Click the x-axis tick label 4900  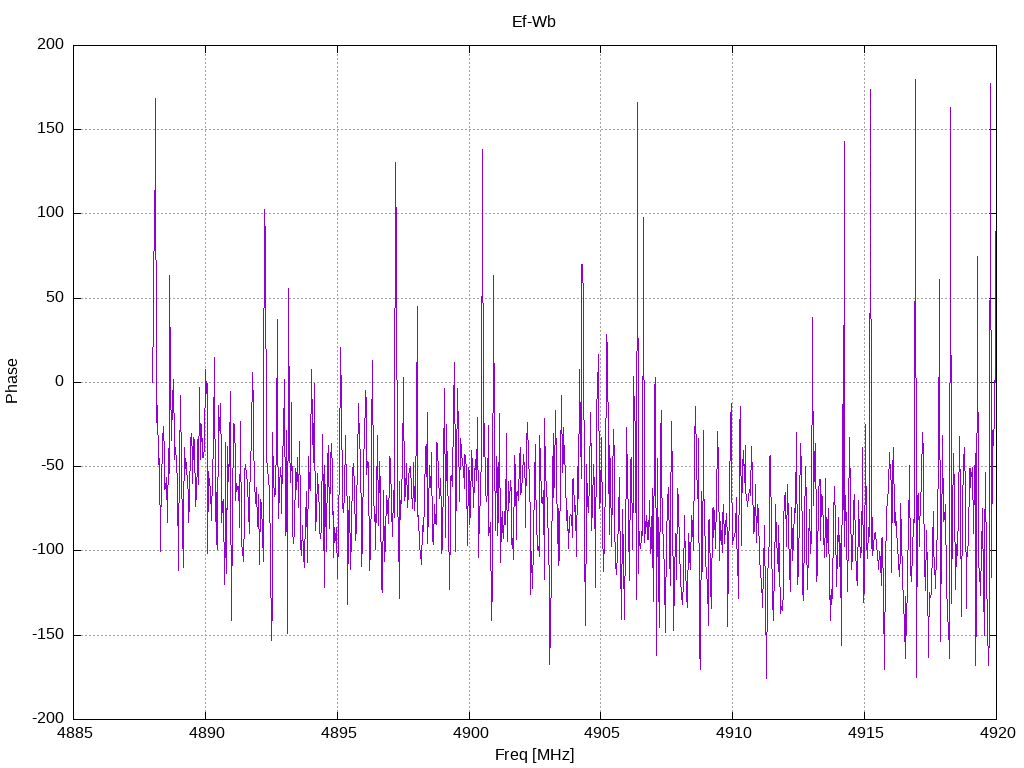click(x=471, y=733)
